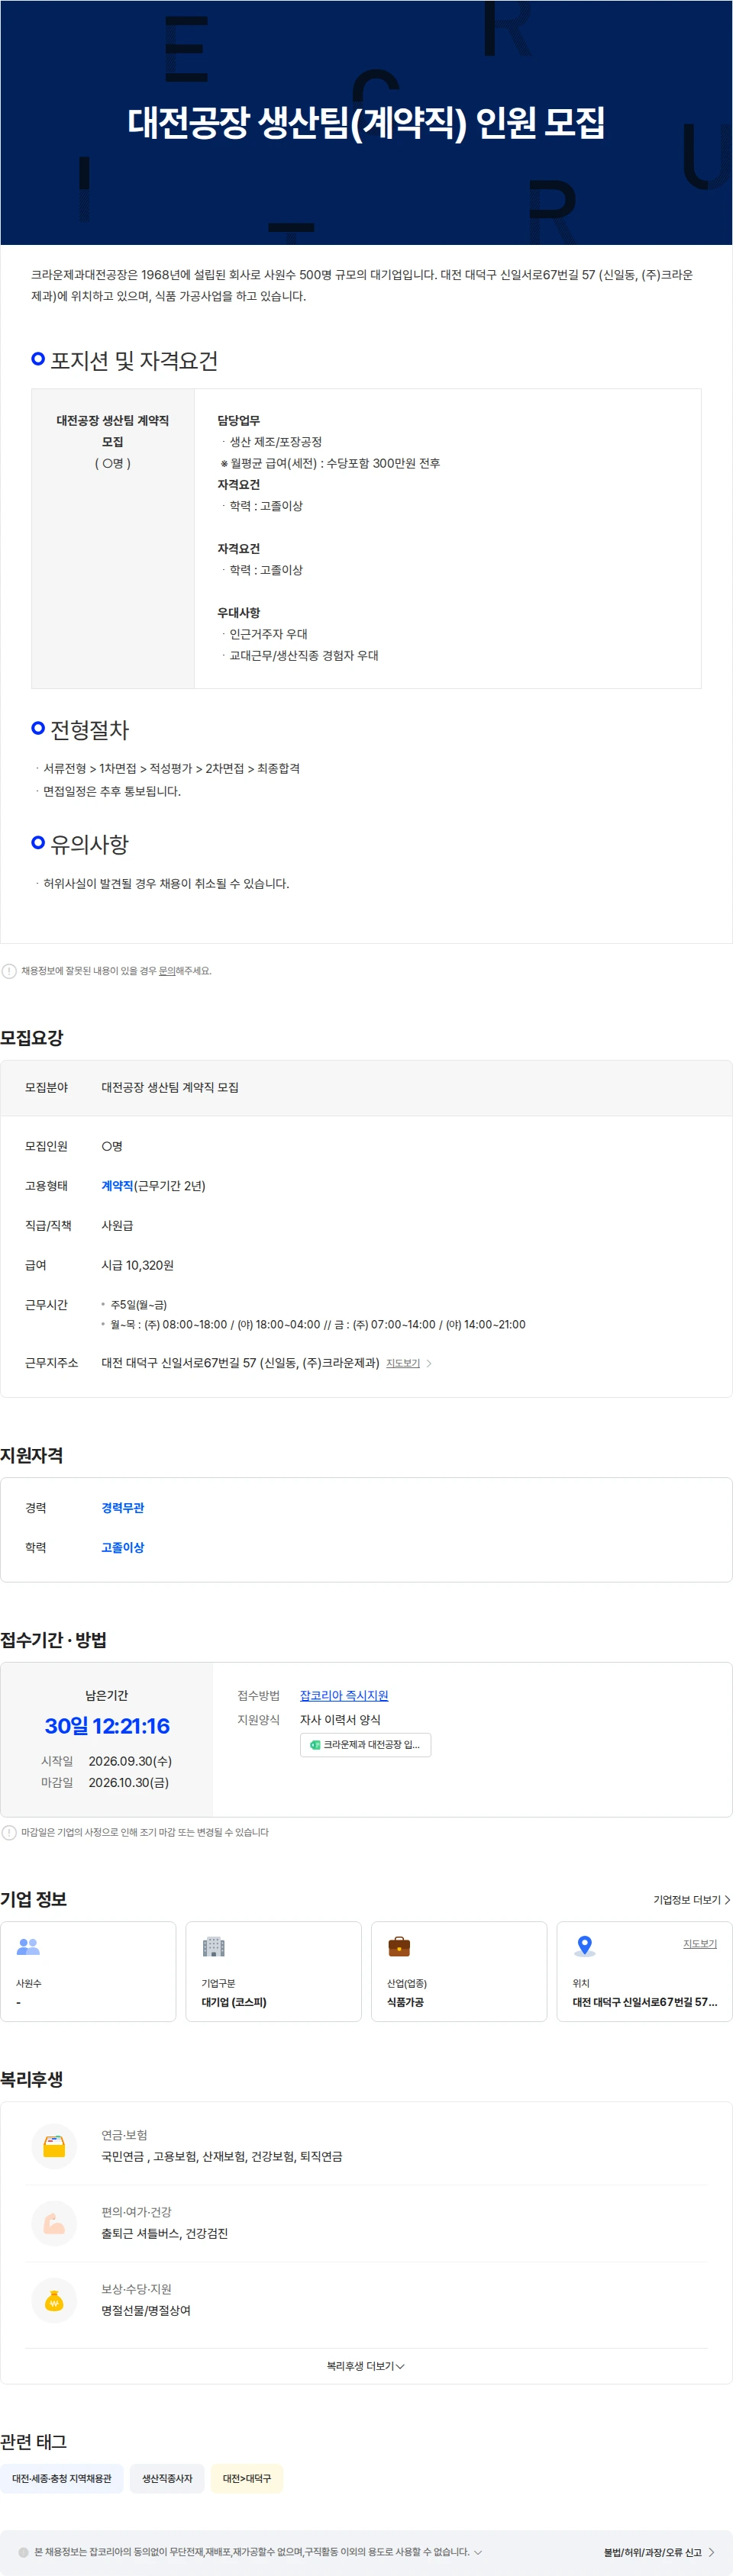Select the 대전>대덕구 tag
This screenshot has width=733, height=2576.
coord(247,2478)
